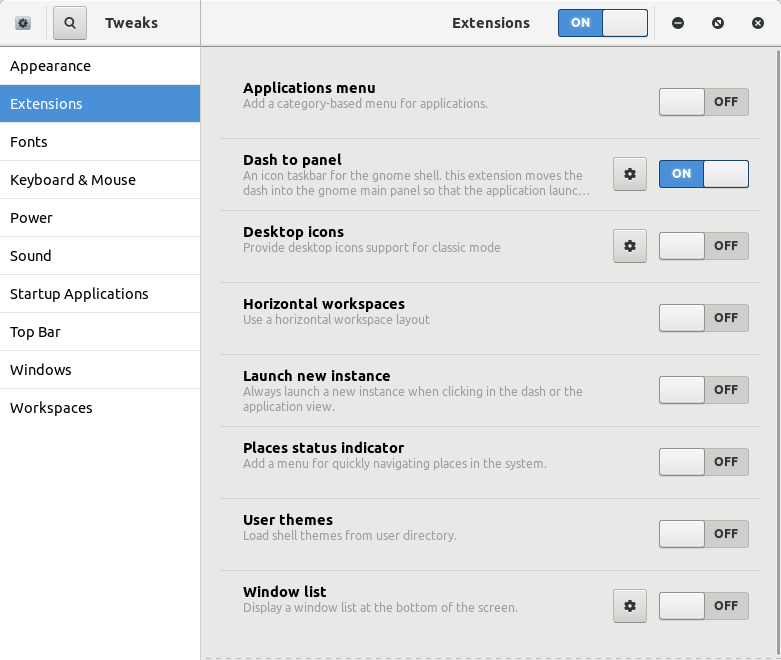Minimize the Tweaks window
781x660 pixels.
(678, 23)
